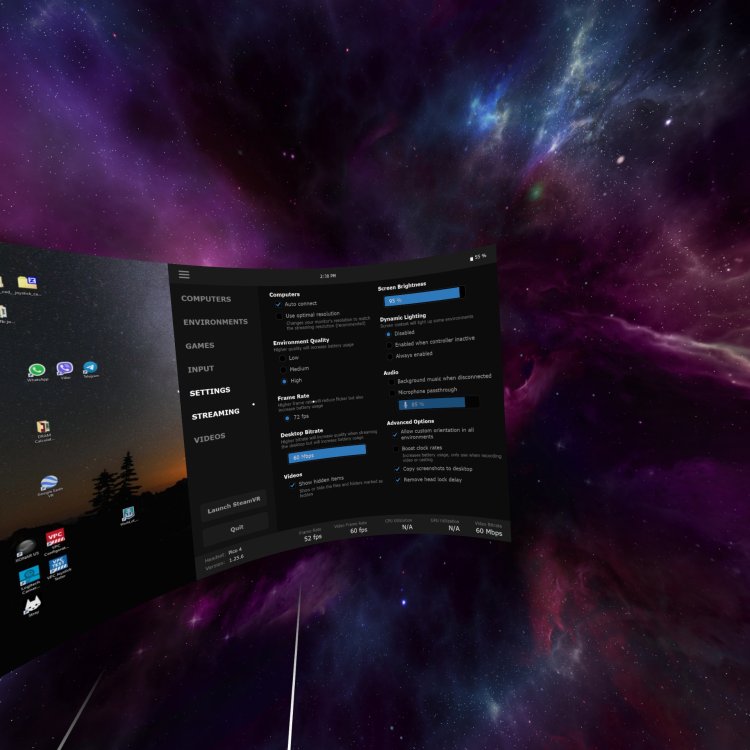
Task: Enable Use optimal resolution
Action: click(279, 316)
